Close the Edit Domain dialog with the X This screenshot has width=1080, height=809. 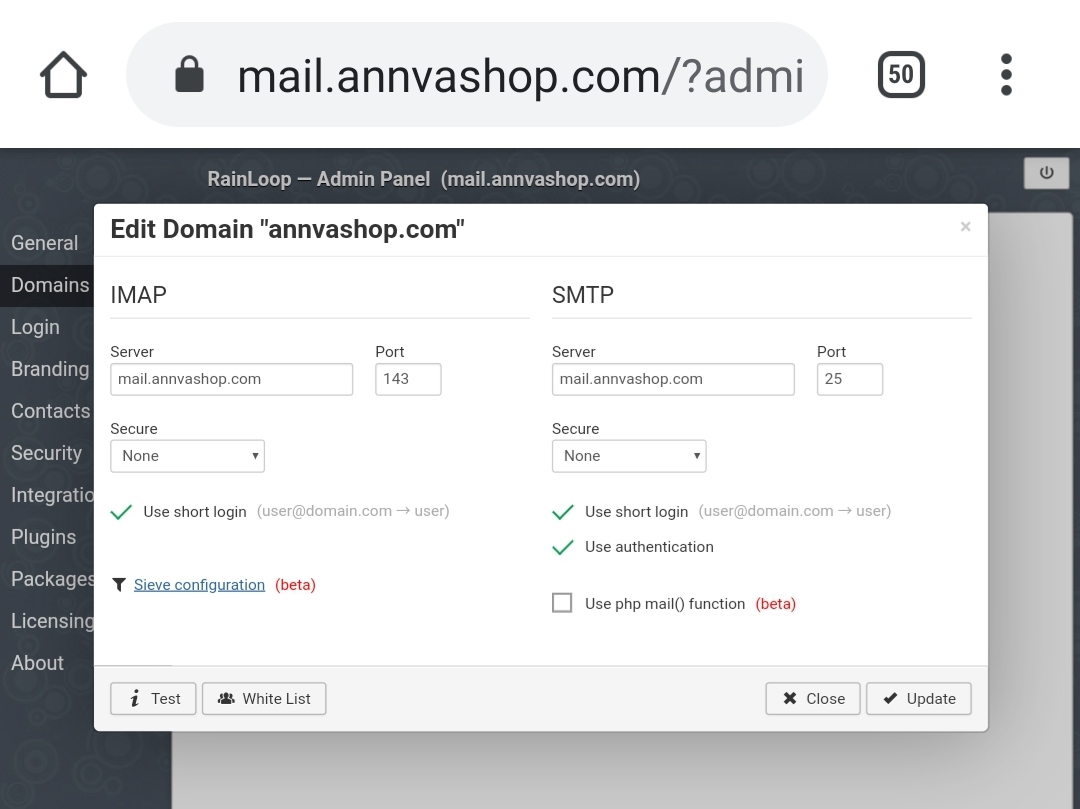tap(964, 226)
